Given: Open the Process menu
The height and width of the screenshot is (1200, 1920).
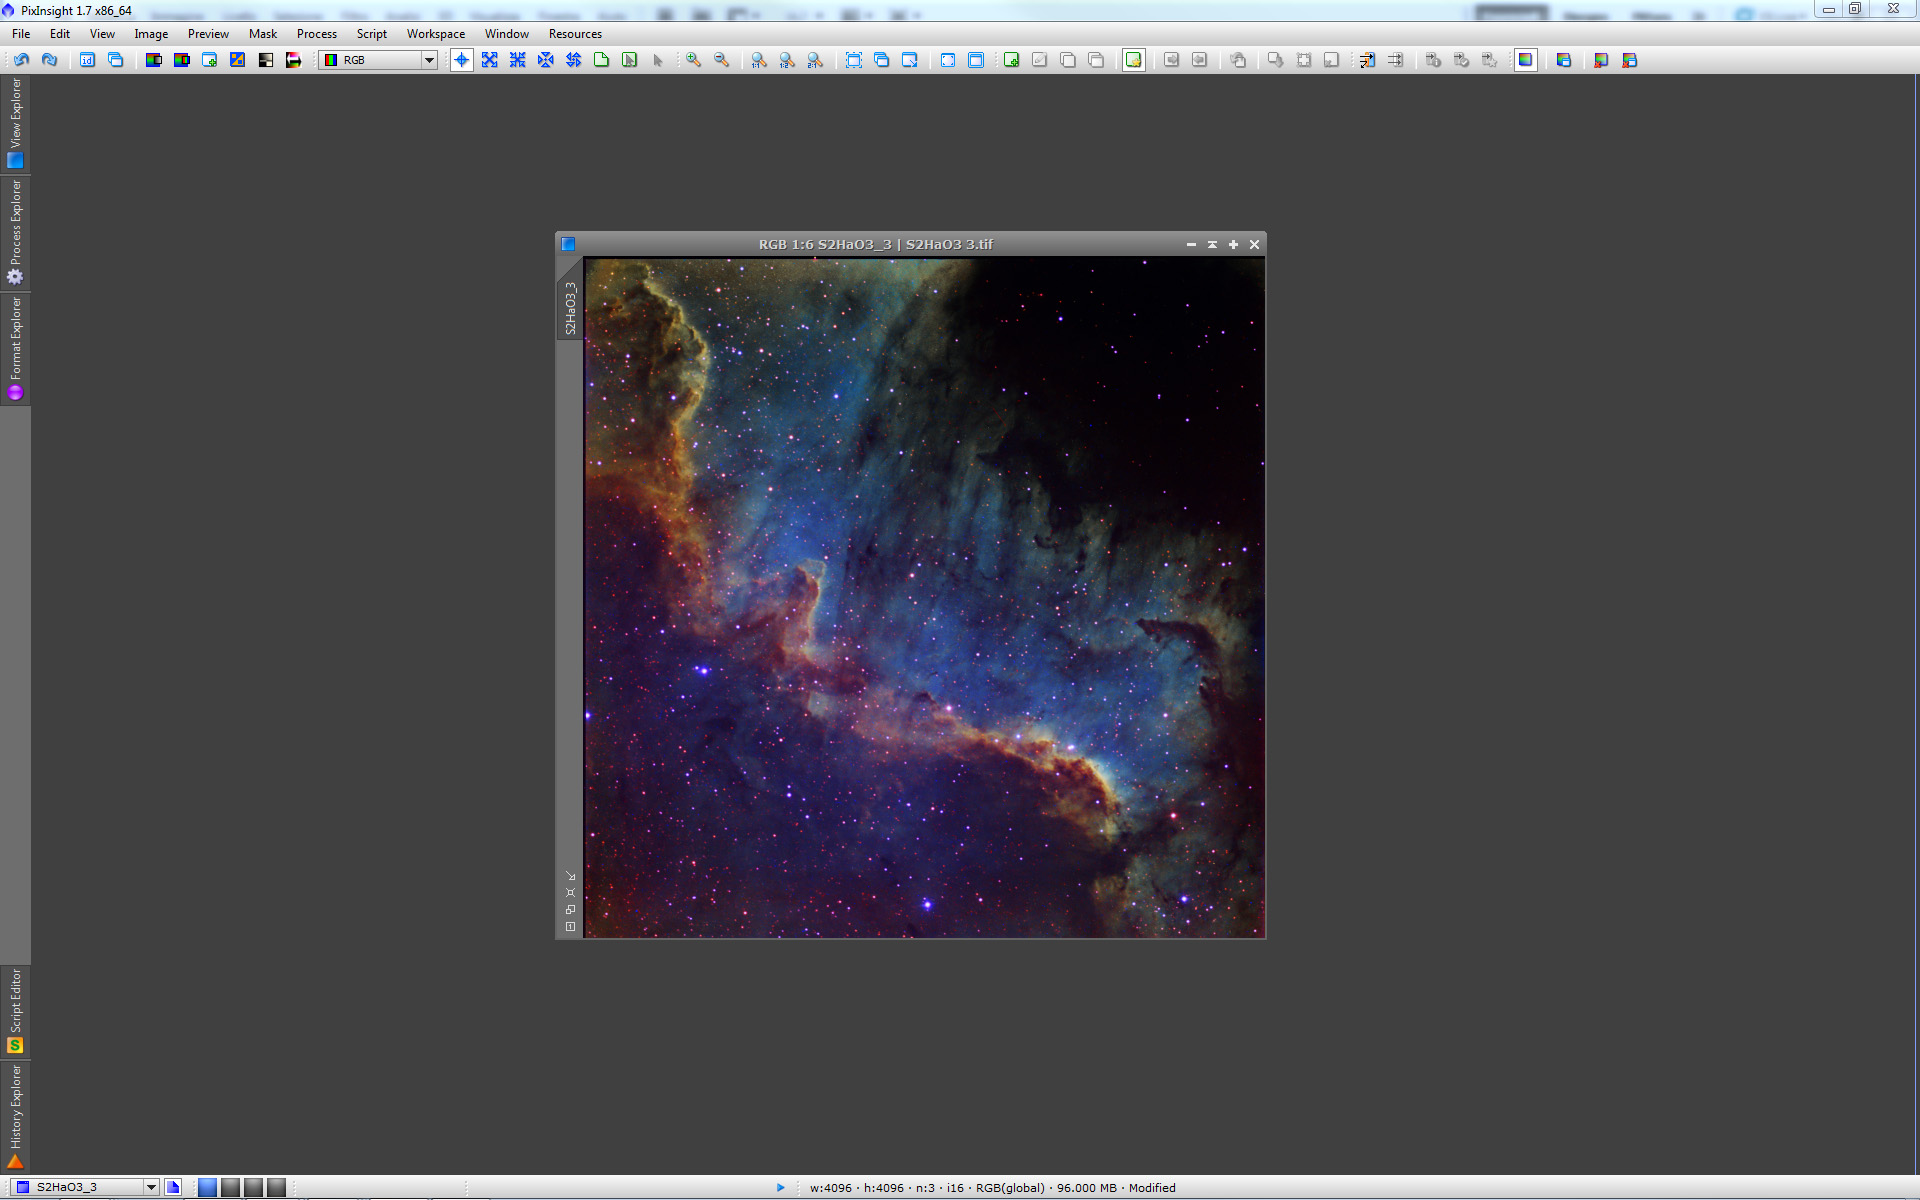Looking at the screenshot, I should coord(317,34).
